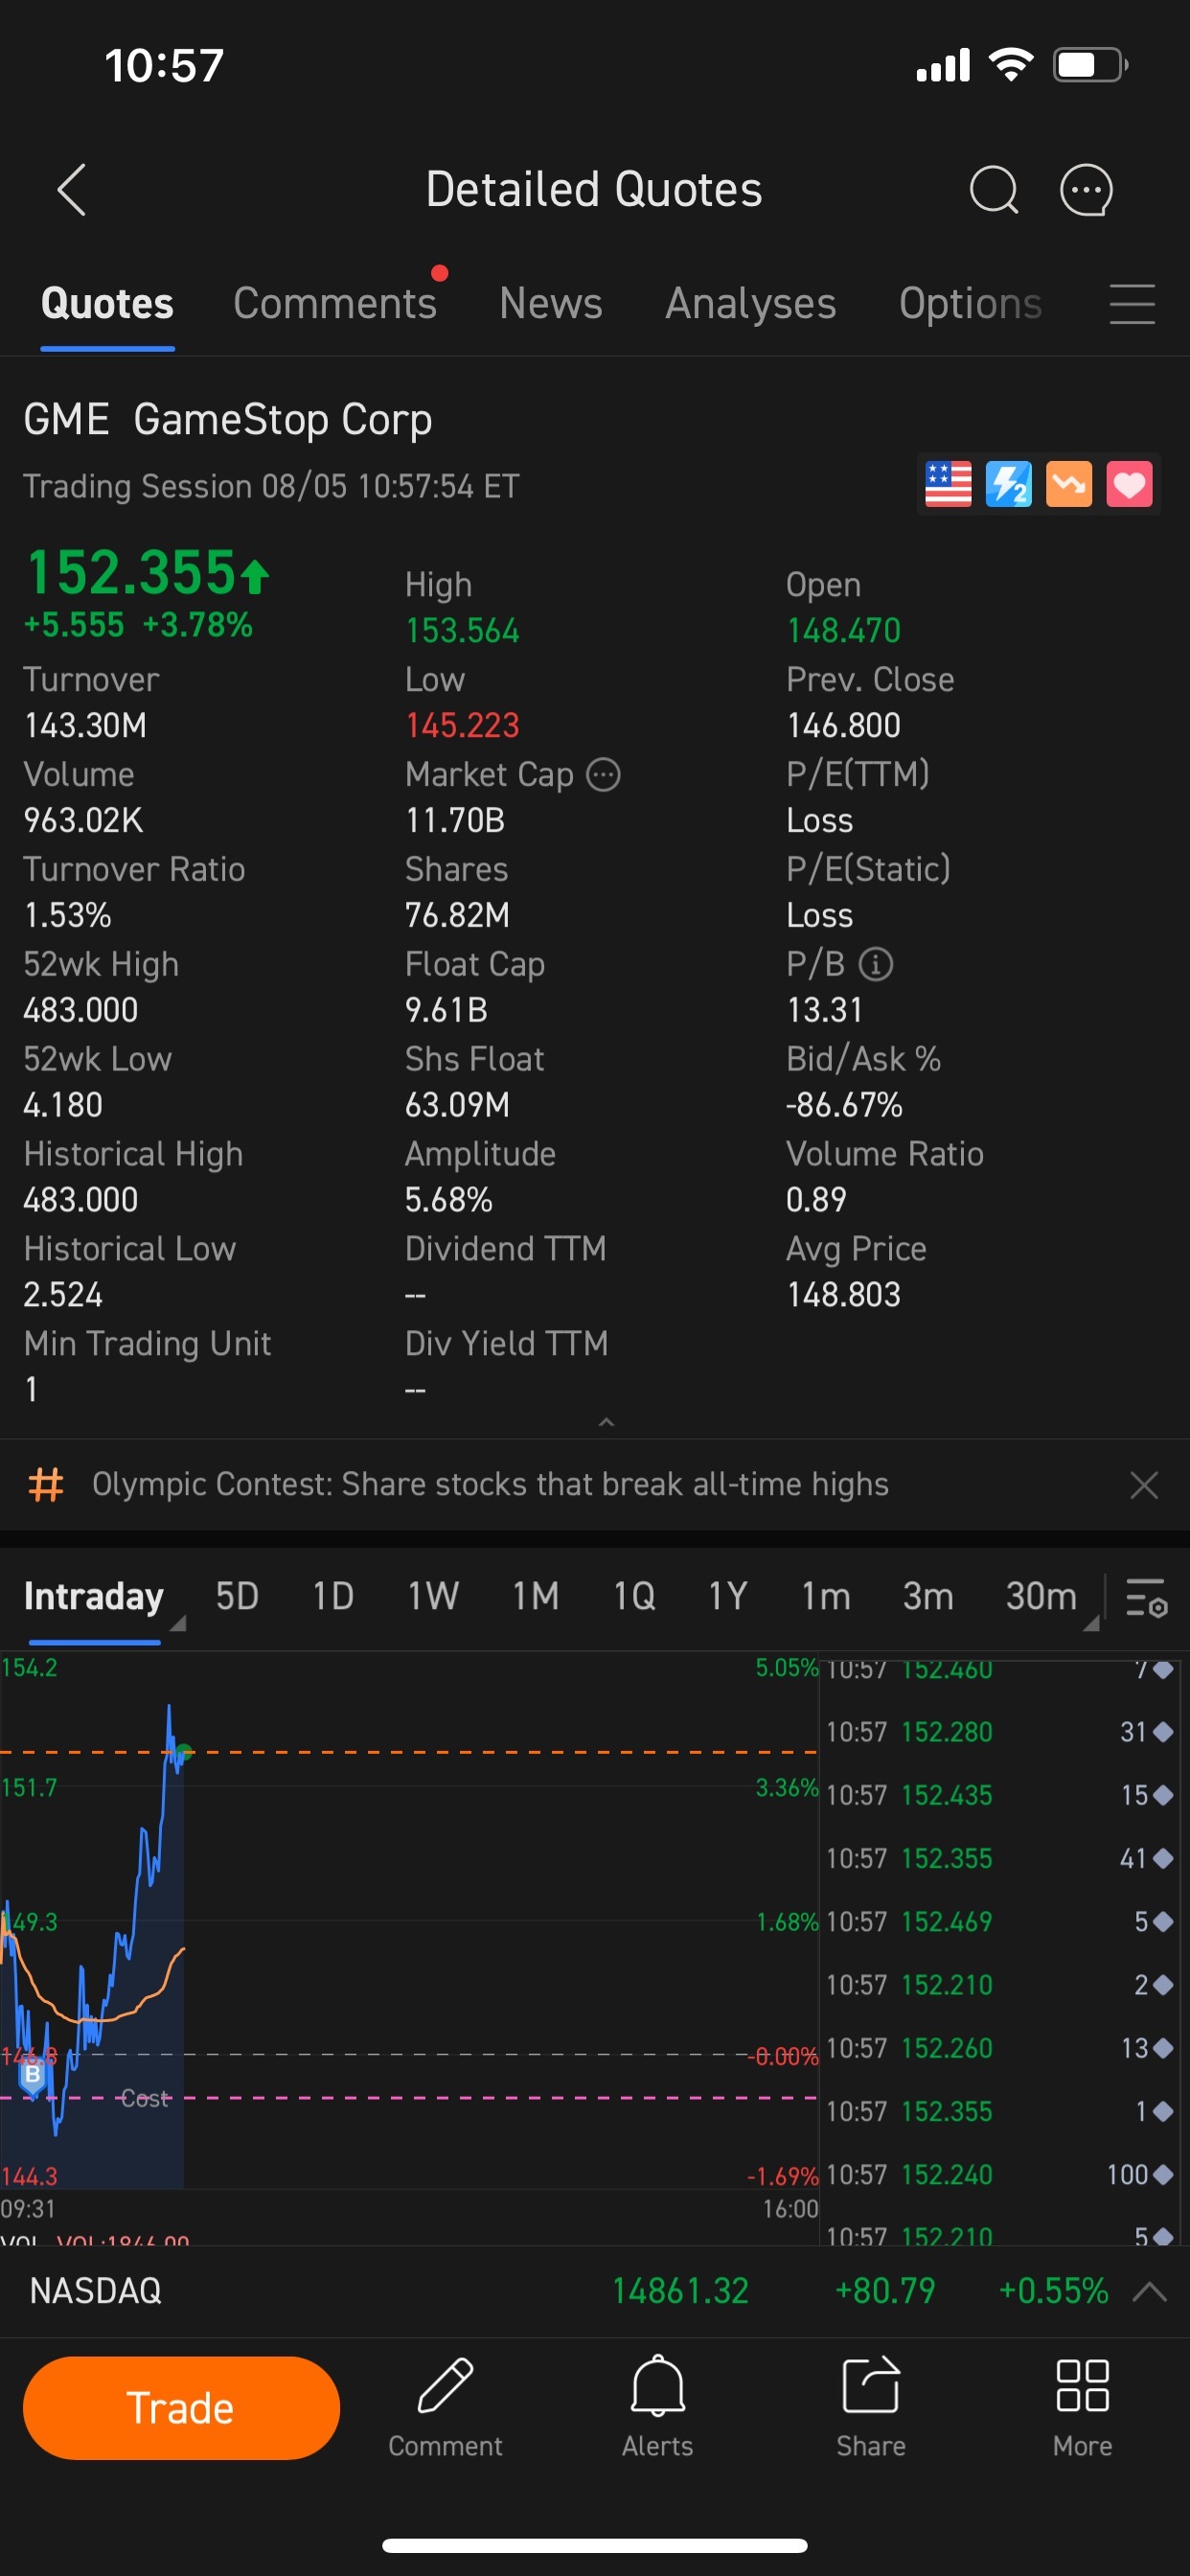Toggle the pink heart watchlist icon
This screenshot has width=1190, height=2576.
1129,485
